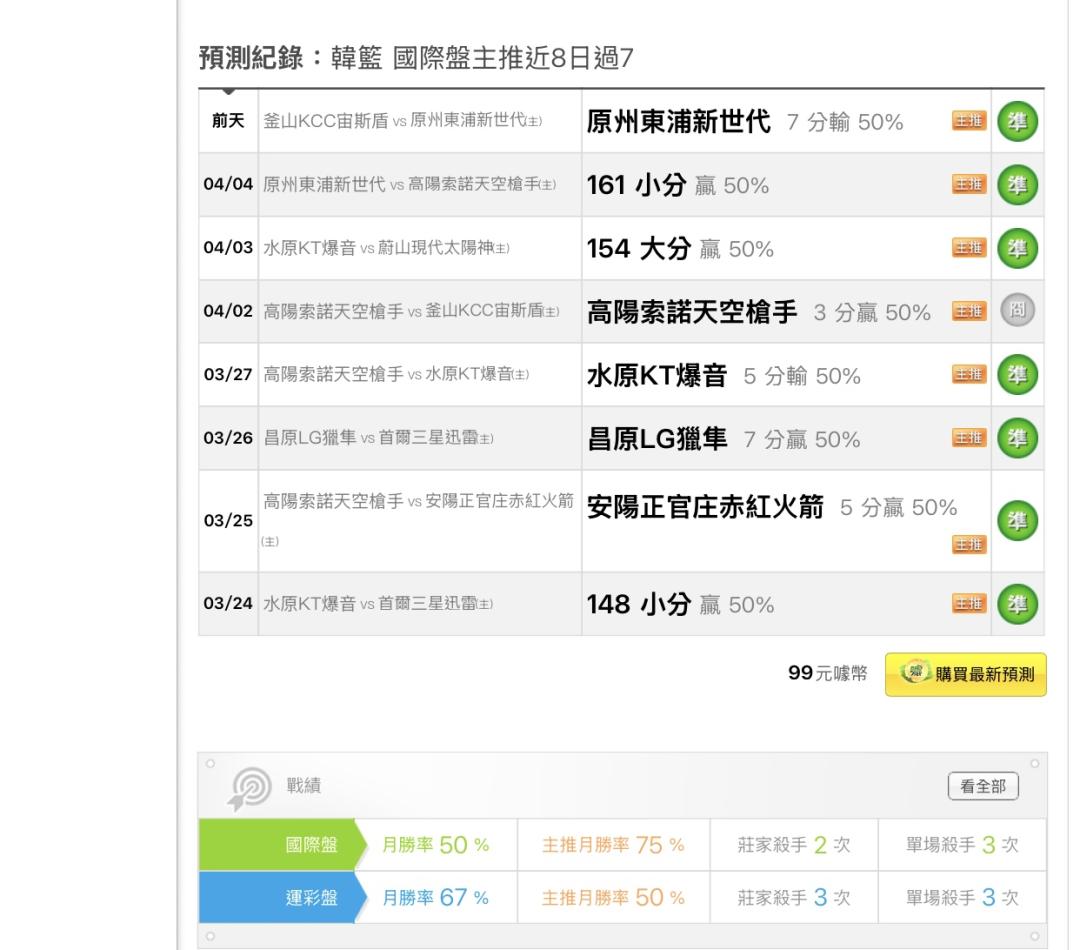The height and width of the screenshot is (950, 1080).
Task: Click 國際盤 主推月勝率 75% stat
Action: [x=613, y=844]
